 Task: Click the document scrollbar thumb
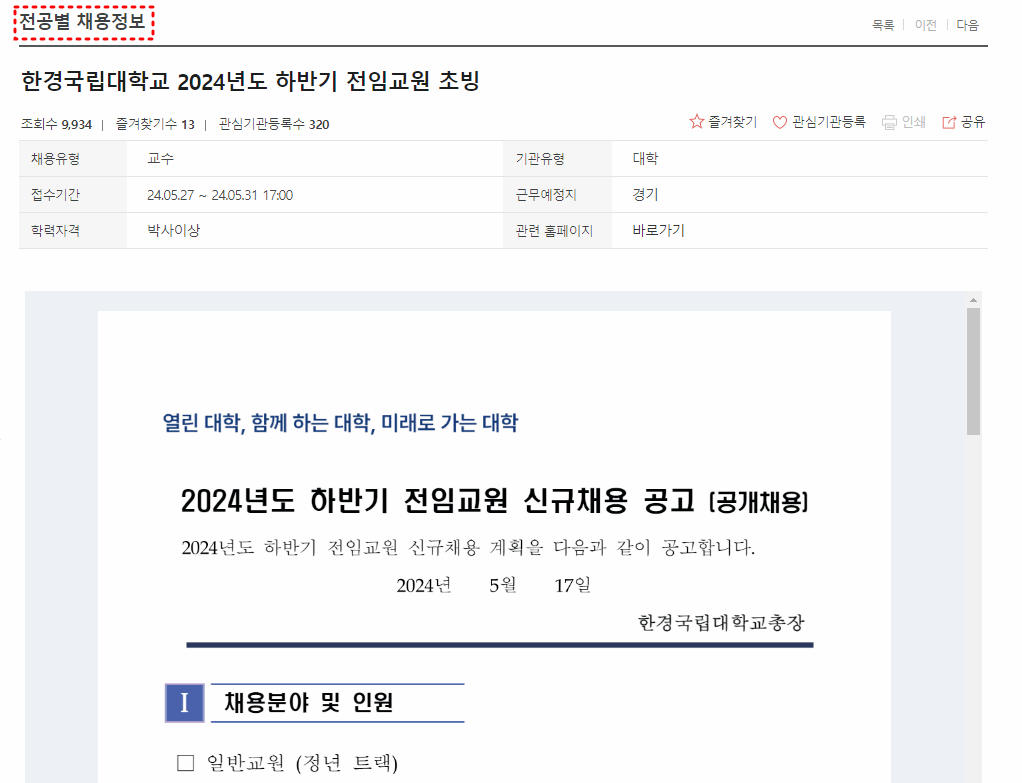click(x=973, y=372)
